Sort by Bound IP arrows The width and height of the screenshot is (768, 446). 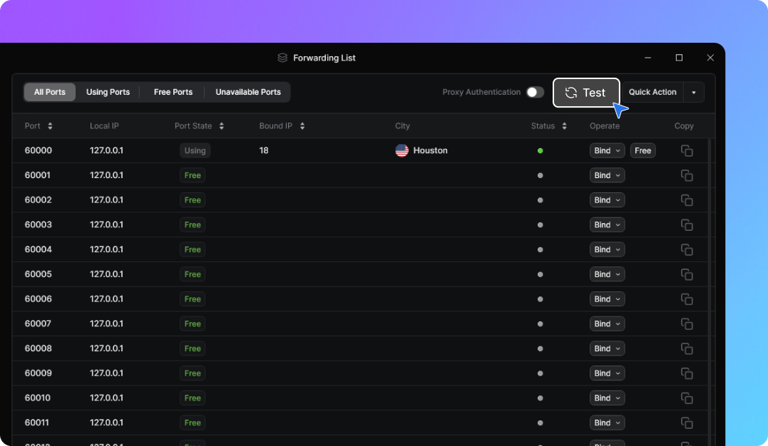[302, 126]
